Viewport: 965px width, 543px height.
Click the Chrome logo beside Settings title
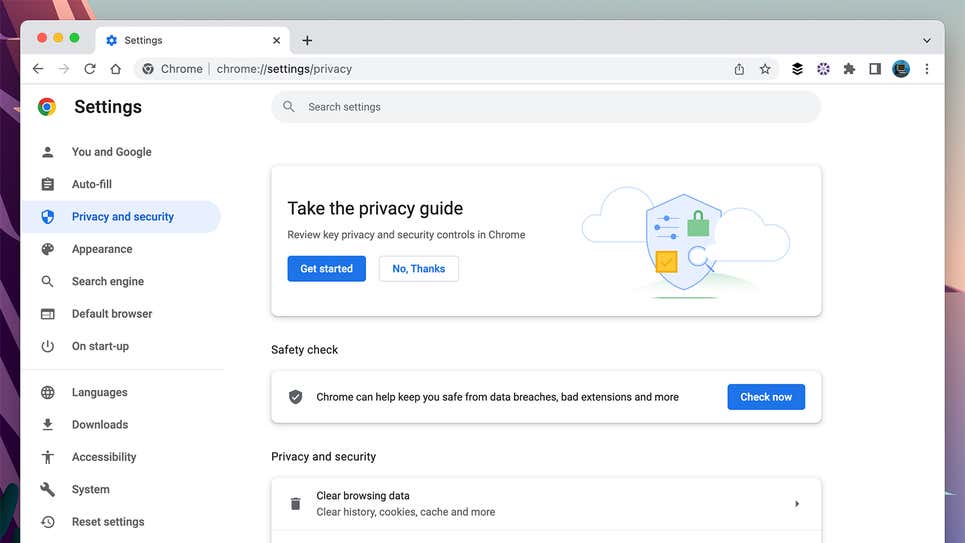click(x=47, y=107)
